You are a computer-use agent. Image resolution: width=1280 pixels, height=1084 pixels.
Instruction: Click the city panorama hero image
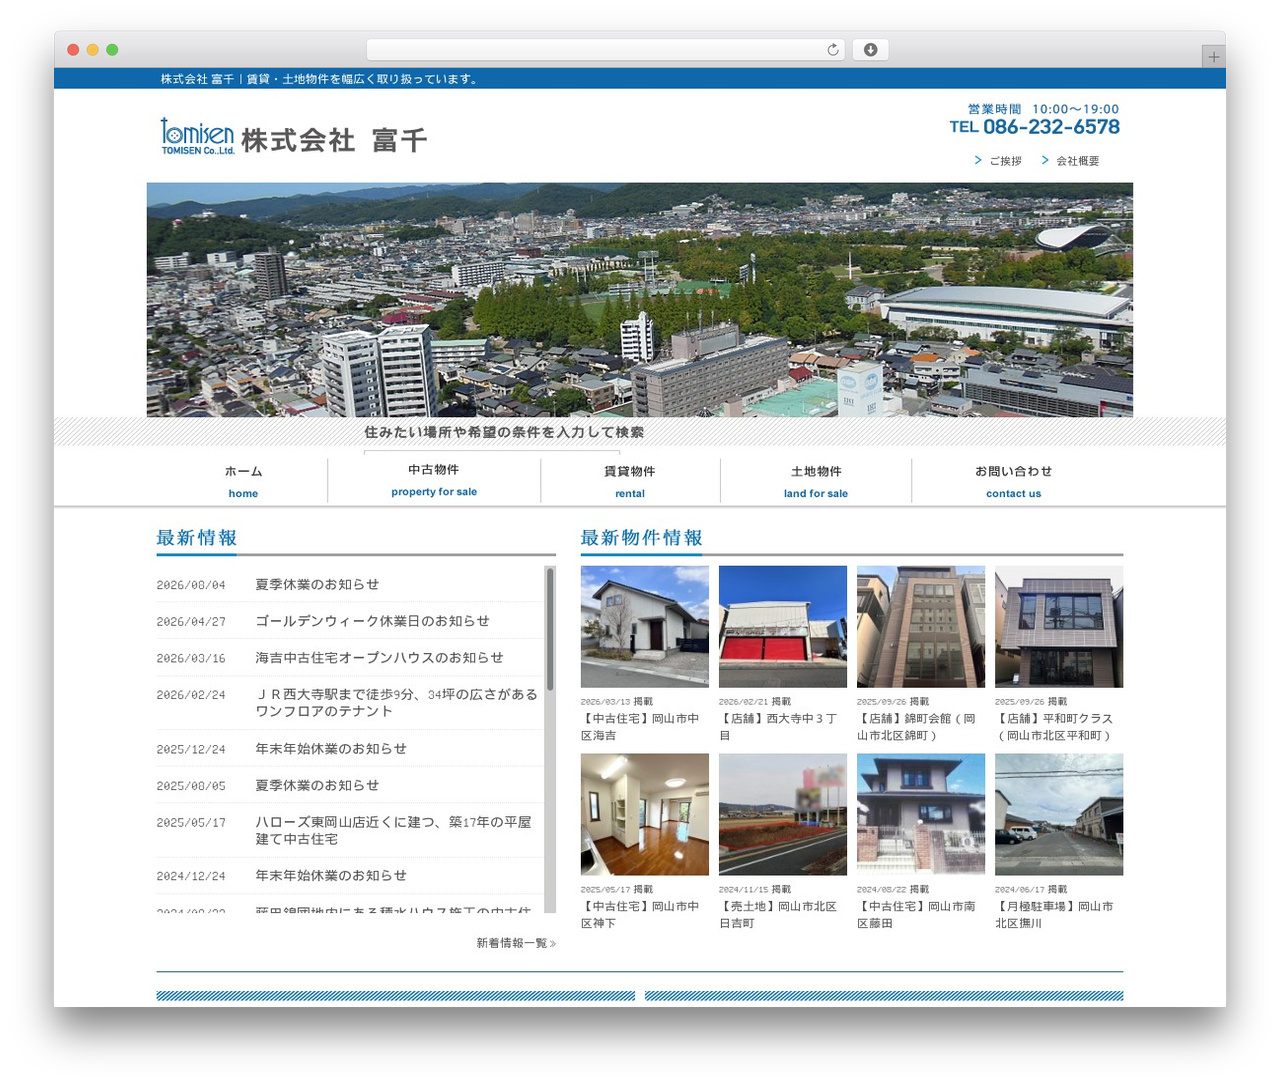tap(640, 300)
